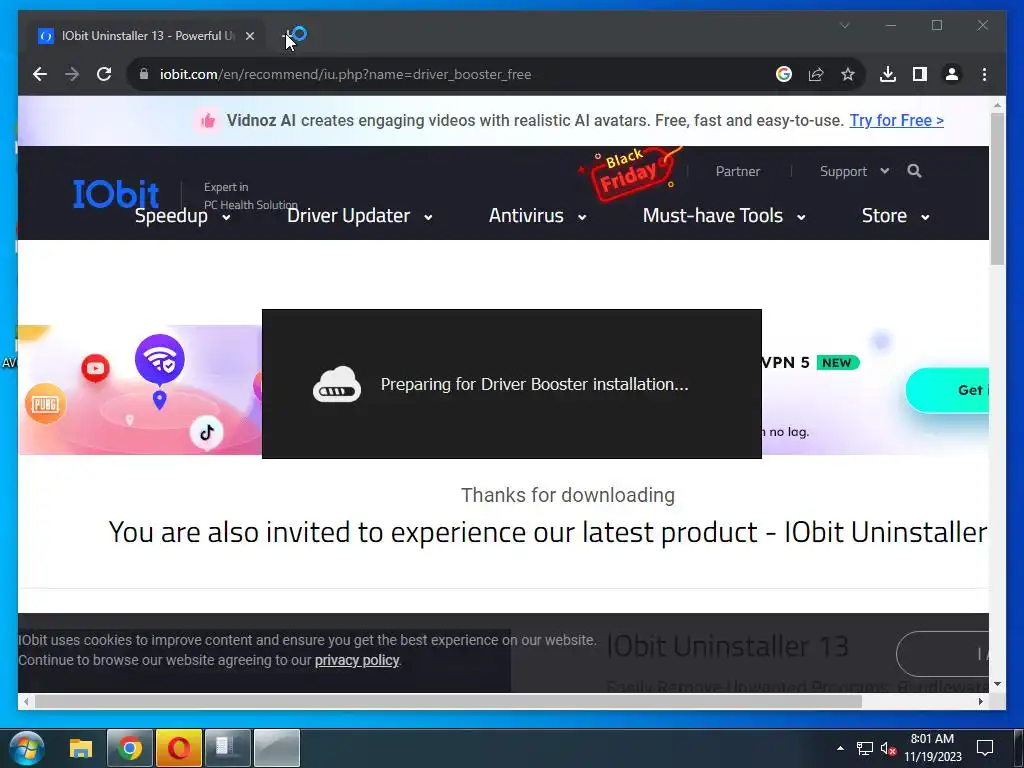
Task: Click the browser forward arrow
Action: tap(72, 74)
